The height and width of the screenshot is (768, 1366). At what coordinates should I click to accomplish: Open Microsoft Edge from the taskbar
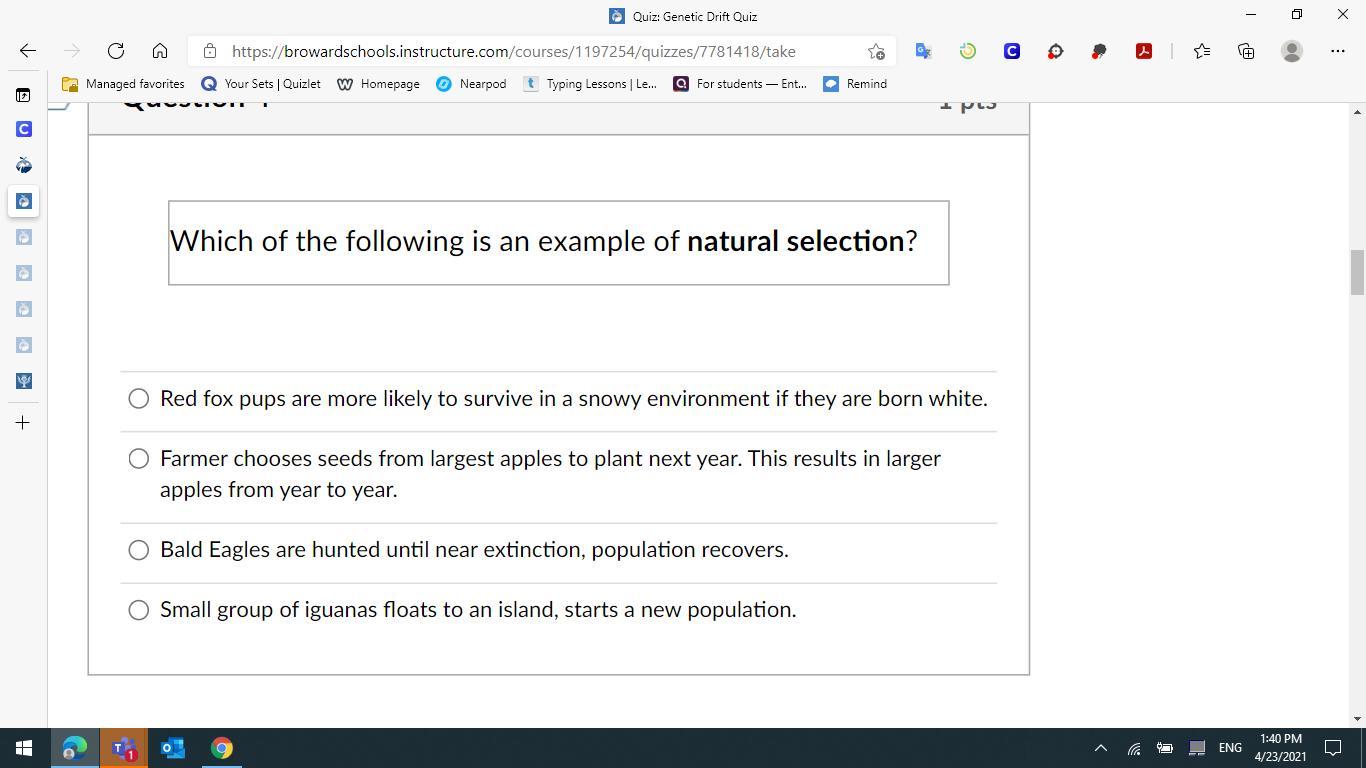[x=75, y=748]
